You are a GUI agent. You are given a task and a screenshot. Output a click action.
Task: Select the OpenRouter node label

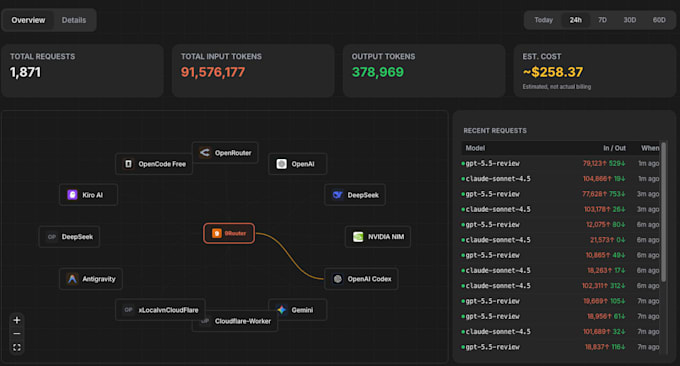point(233,153)
